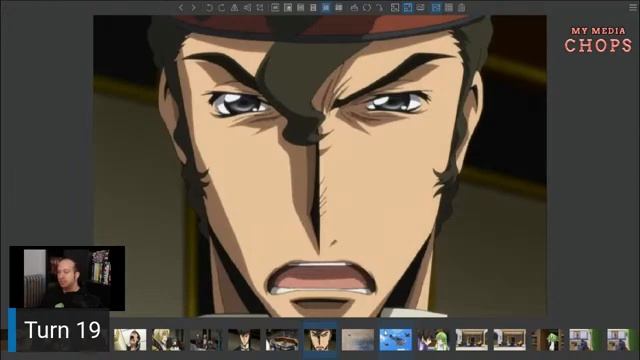Screen dimensions: 640x360
Task: Open the blonde character thumbnail
Action: coord(168,340)
